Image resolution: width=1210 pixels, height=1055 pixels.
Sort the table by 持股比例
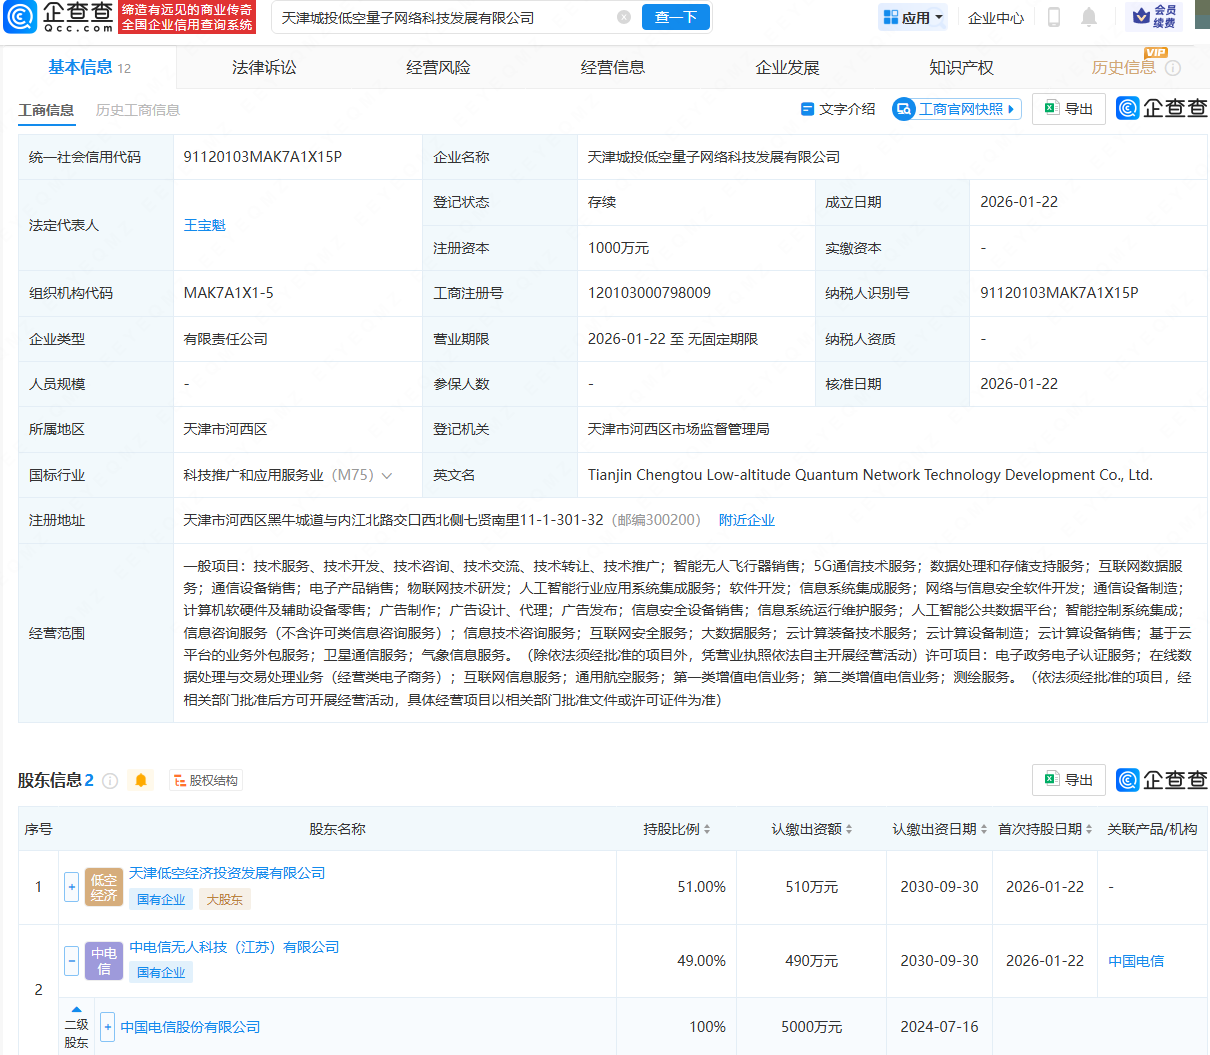click(x=677, y=829)
